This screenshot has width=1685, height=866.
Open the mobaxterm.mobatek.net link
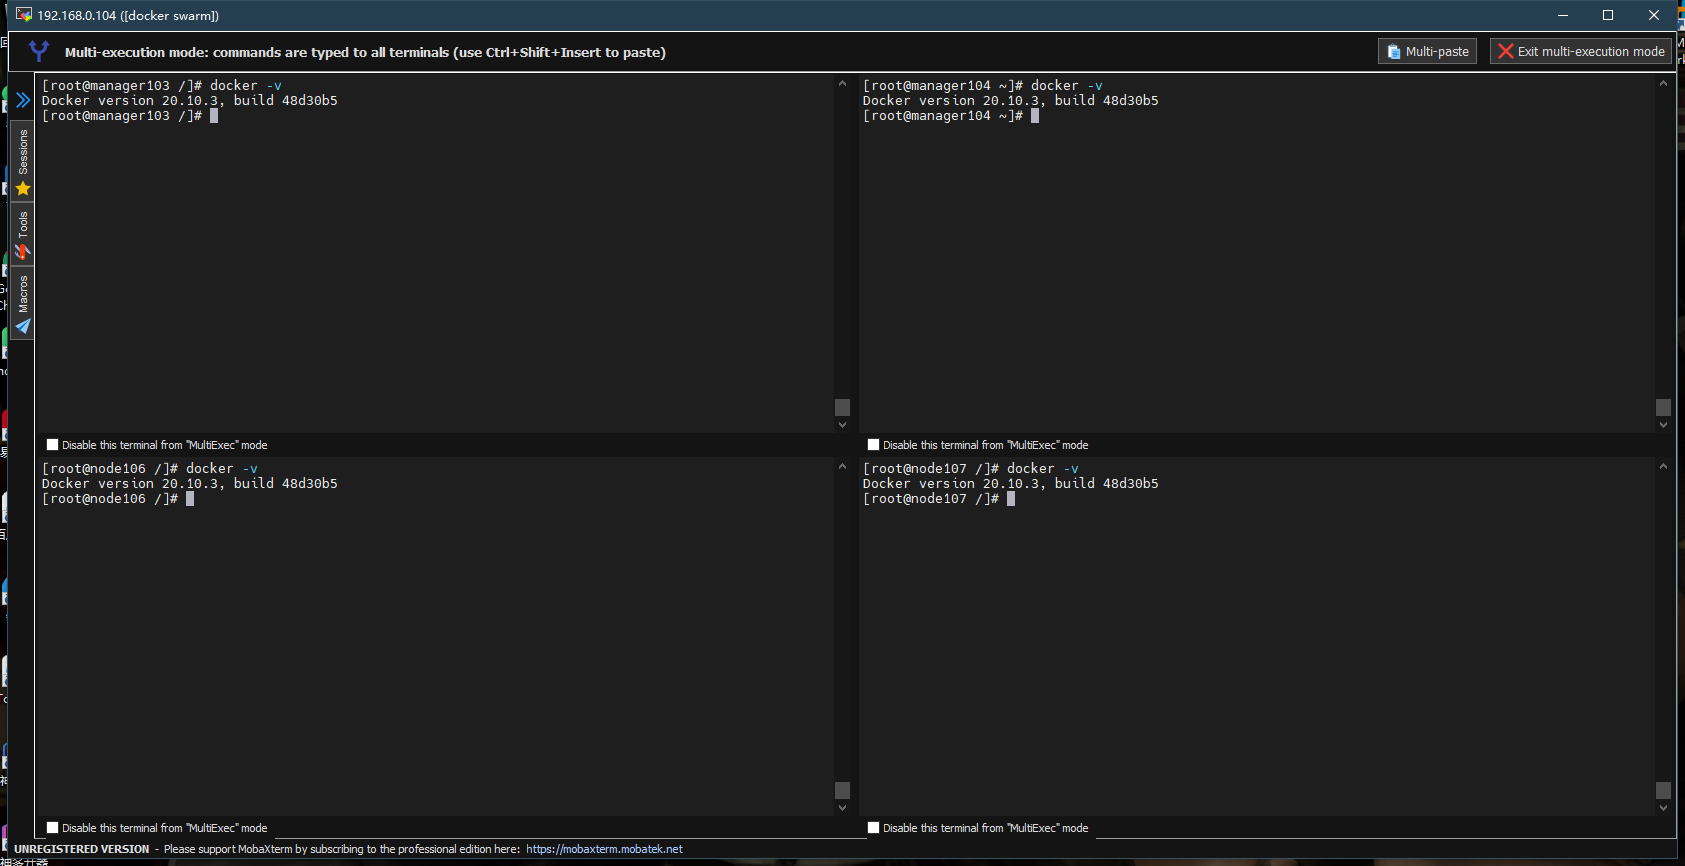pos(604,849)
